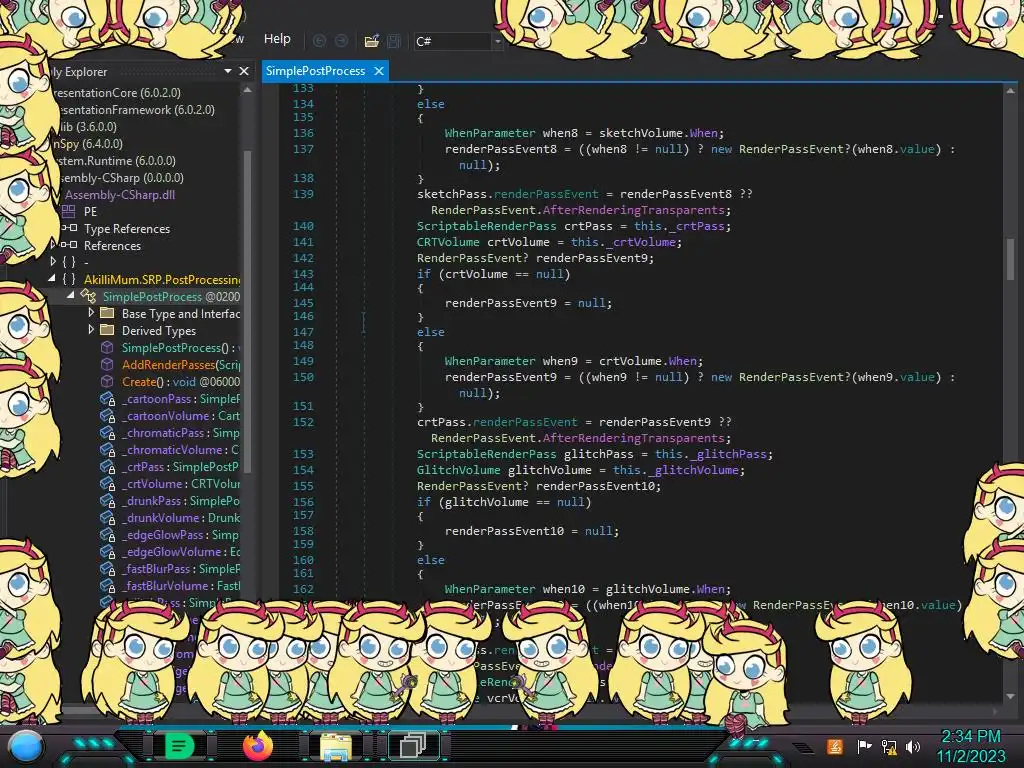Click the _crtPass private field icon
The height and width of the screenshot is (768, 1024).
tap(108, 467)
